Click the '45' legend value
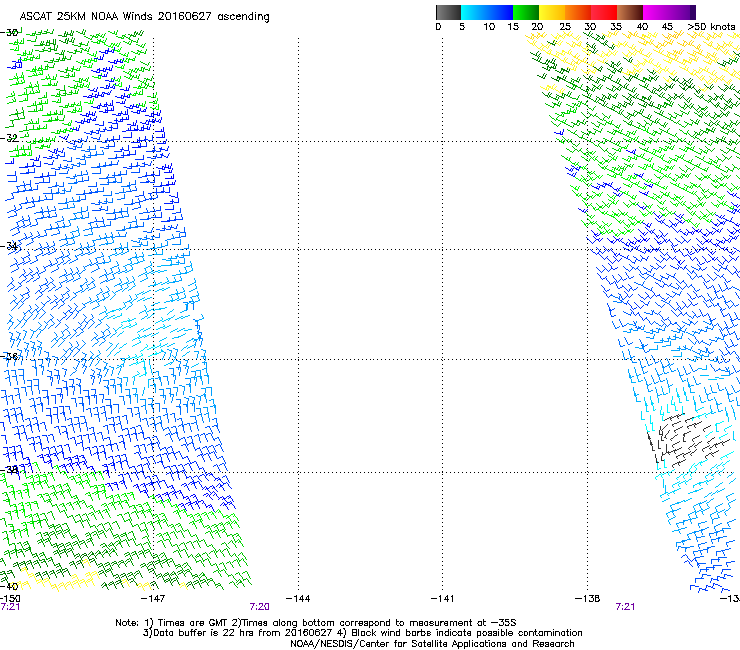Viewport: 740px width, 650px height. point(667,27)
